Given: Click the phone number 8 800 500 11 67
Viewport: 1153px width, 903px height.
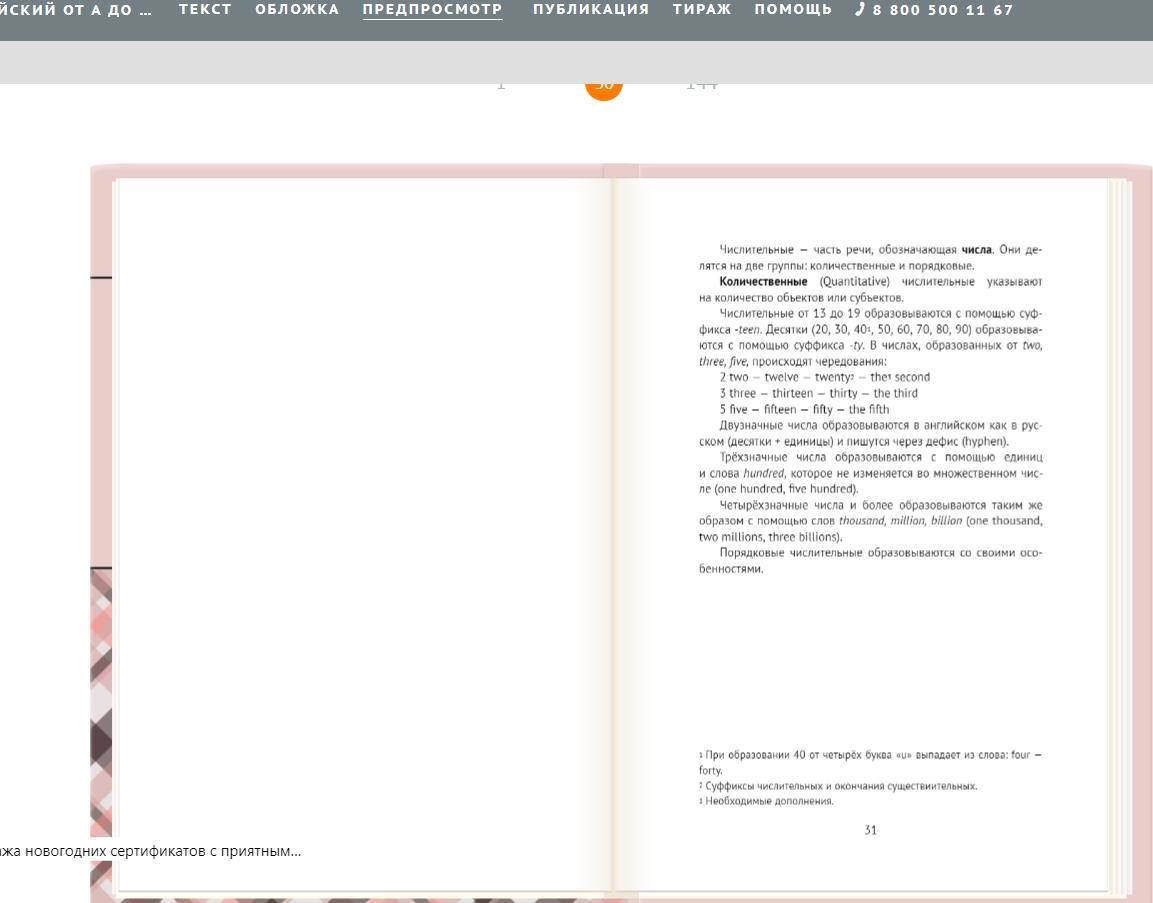Looking at the screenshot, I should (943, 10).
